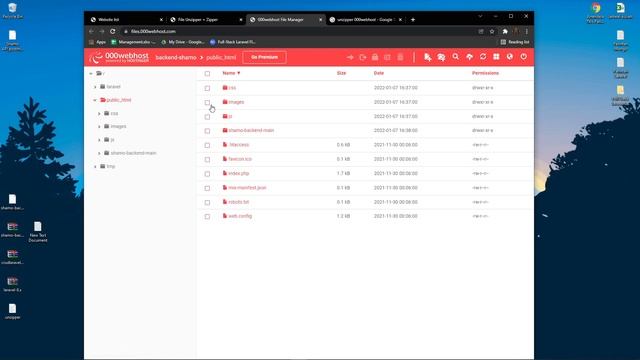Check the favicon.ico file checkbox
Screen dimensions: 640x360
click(x=207, y=160)
